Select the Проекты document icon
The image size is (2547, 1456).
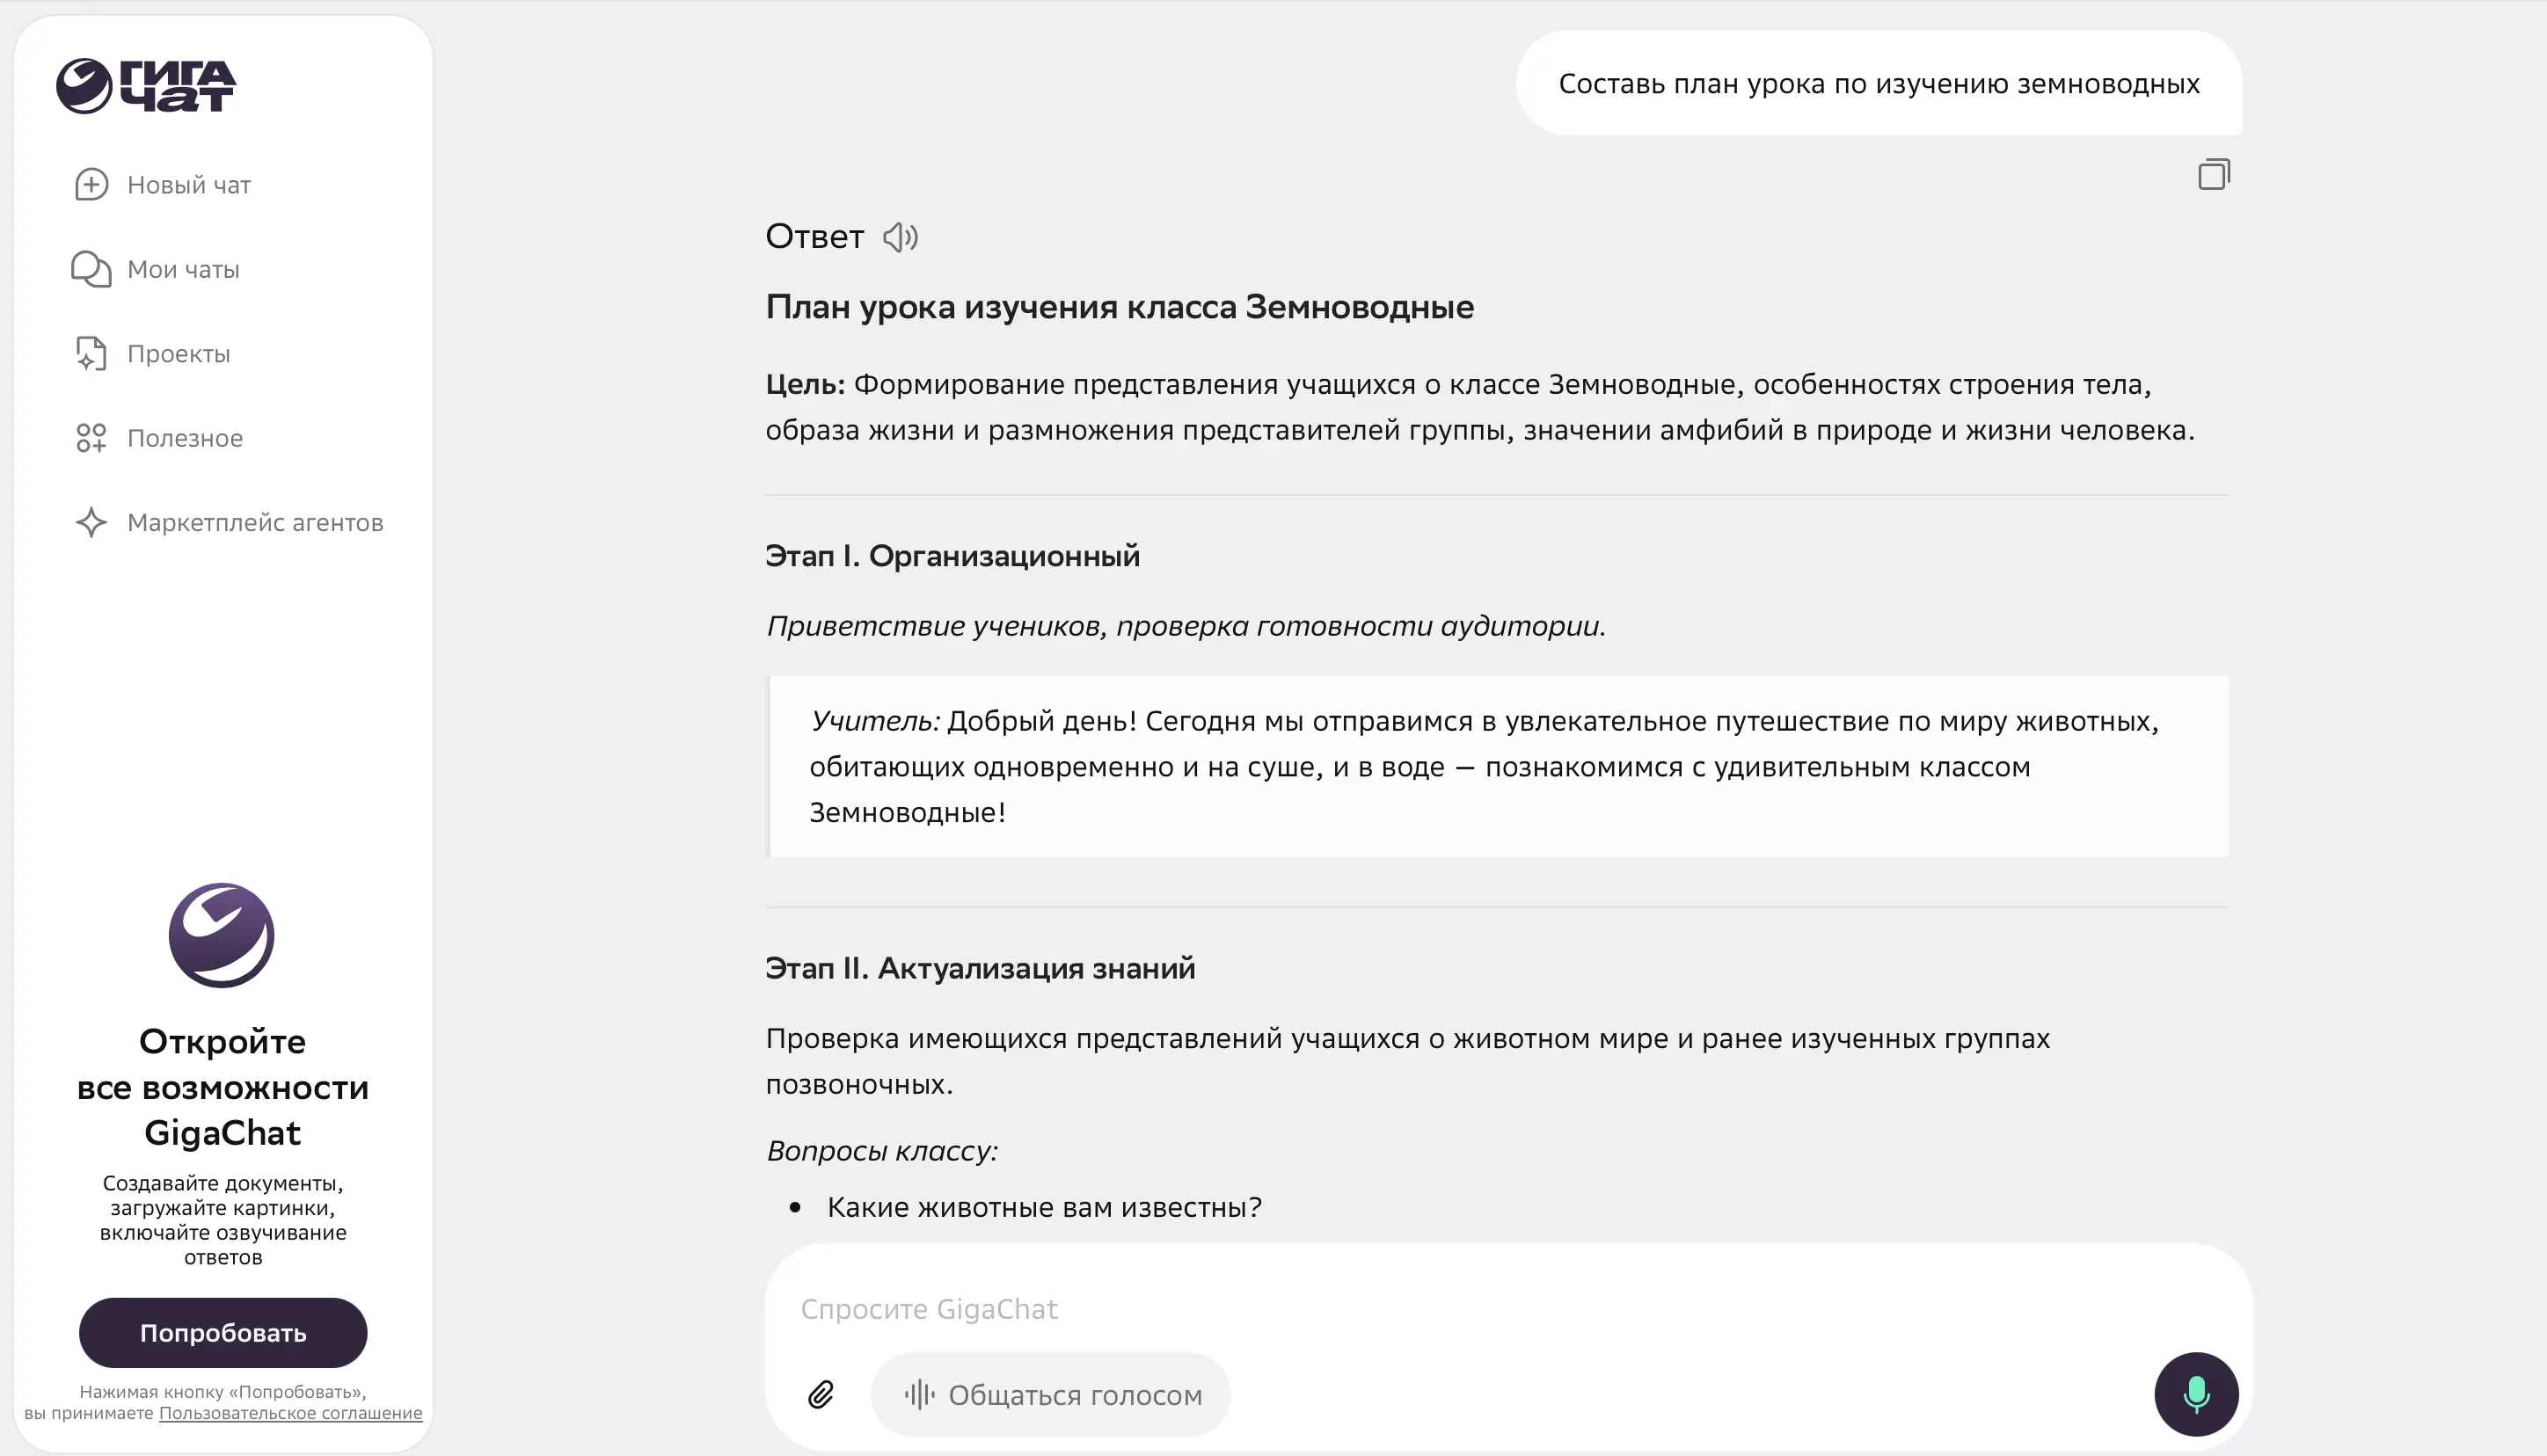pos(91,353)
